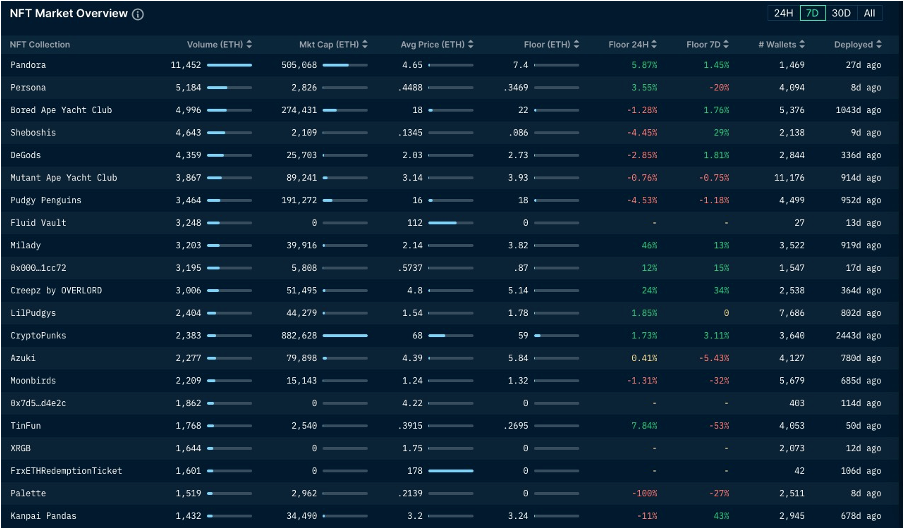Screen dimensions: 904x528
Task: Sort by Volume (ETH) arrows icon
Action: coord(249,44)
